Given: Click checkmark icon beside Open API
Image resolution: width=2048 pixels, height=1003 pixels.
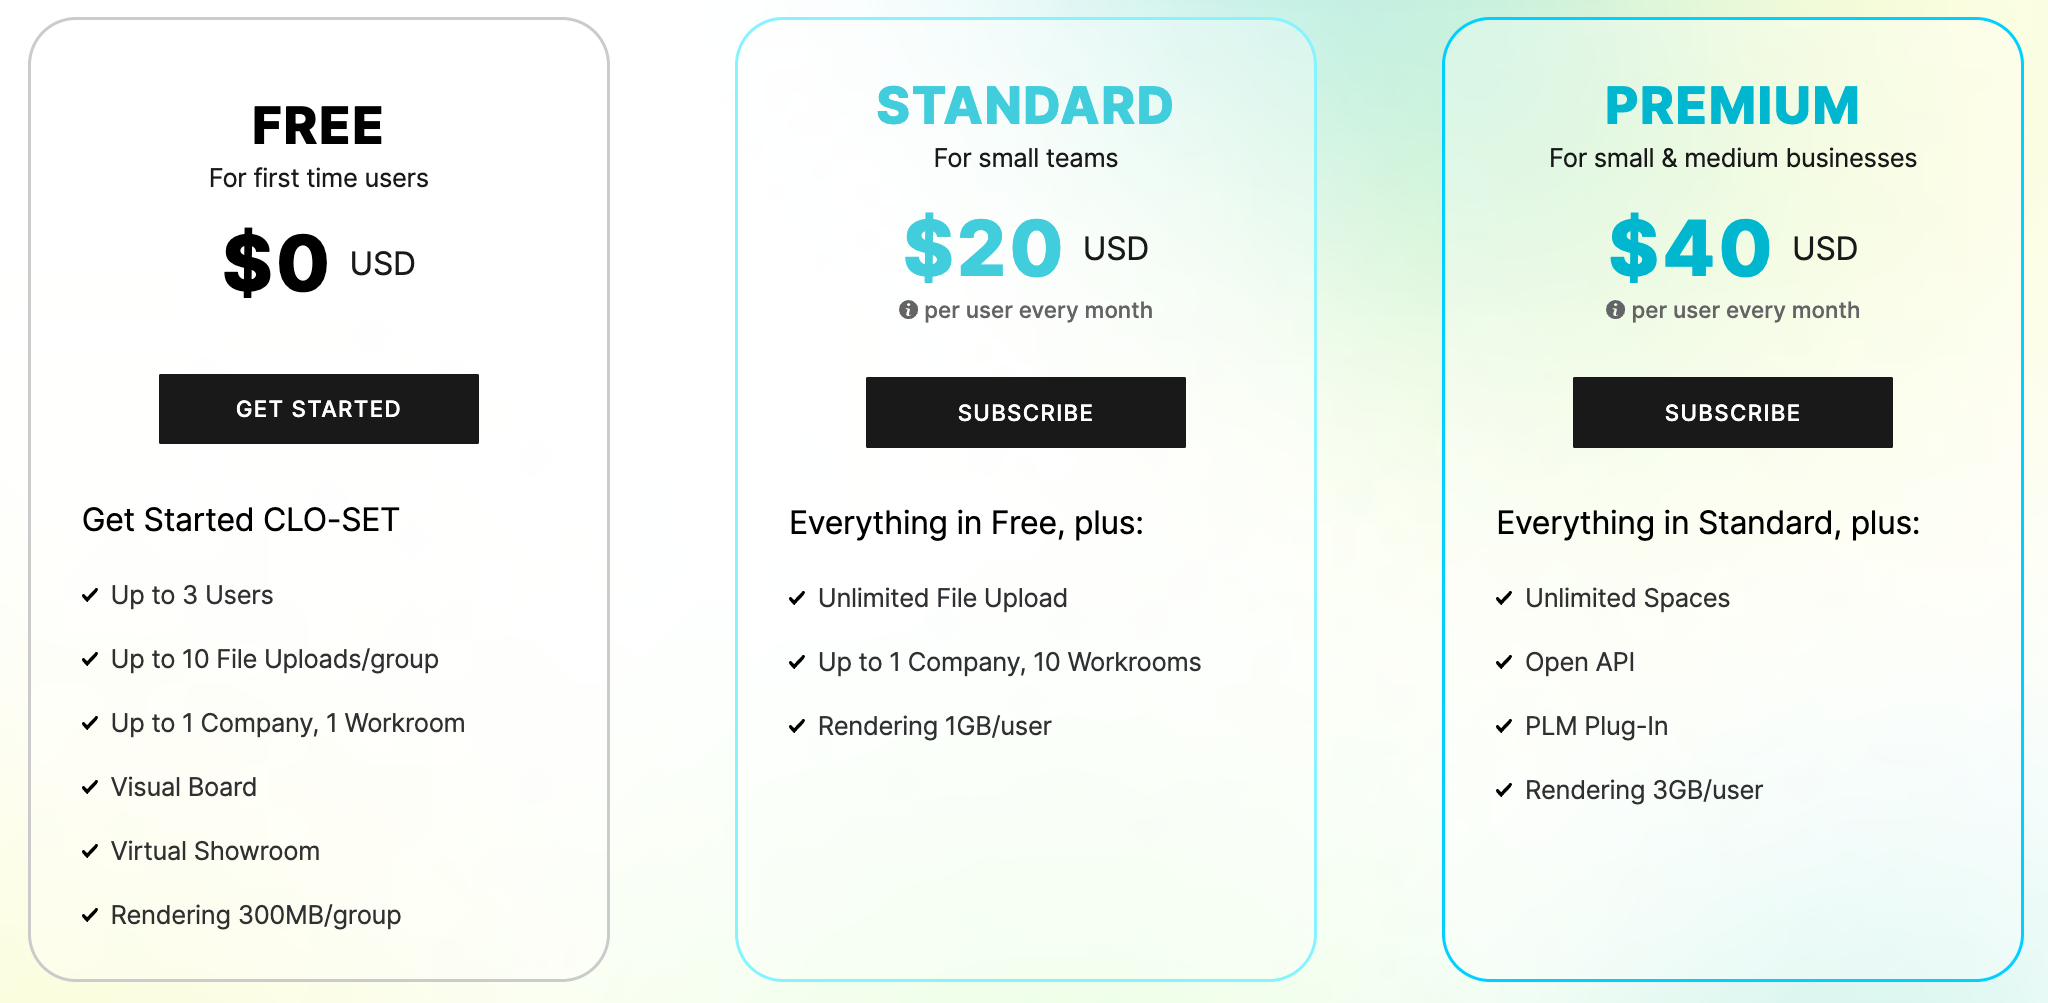Looking at the screenshot, I should coord(1504,662).
